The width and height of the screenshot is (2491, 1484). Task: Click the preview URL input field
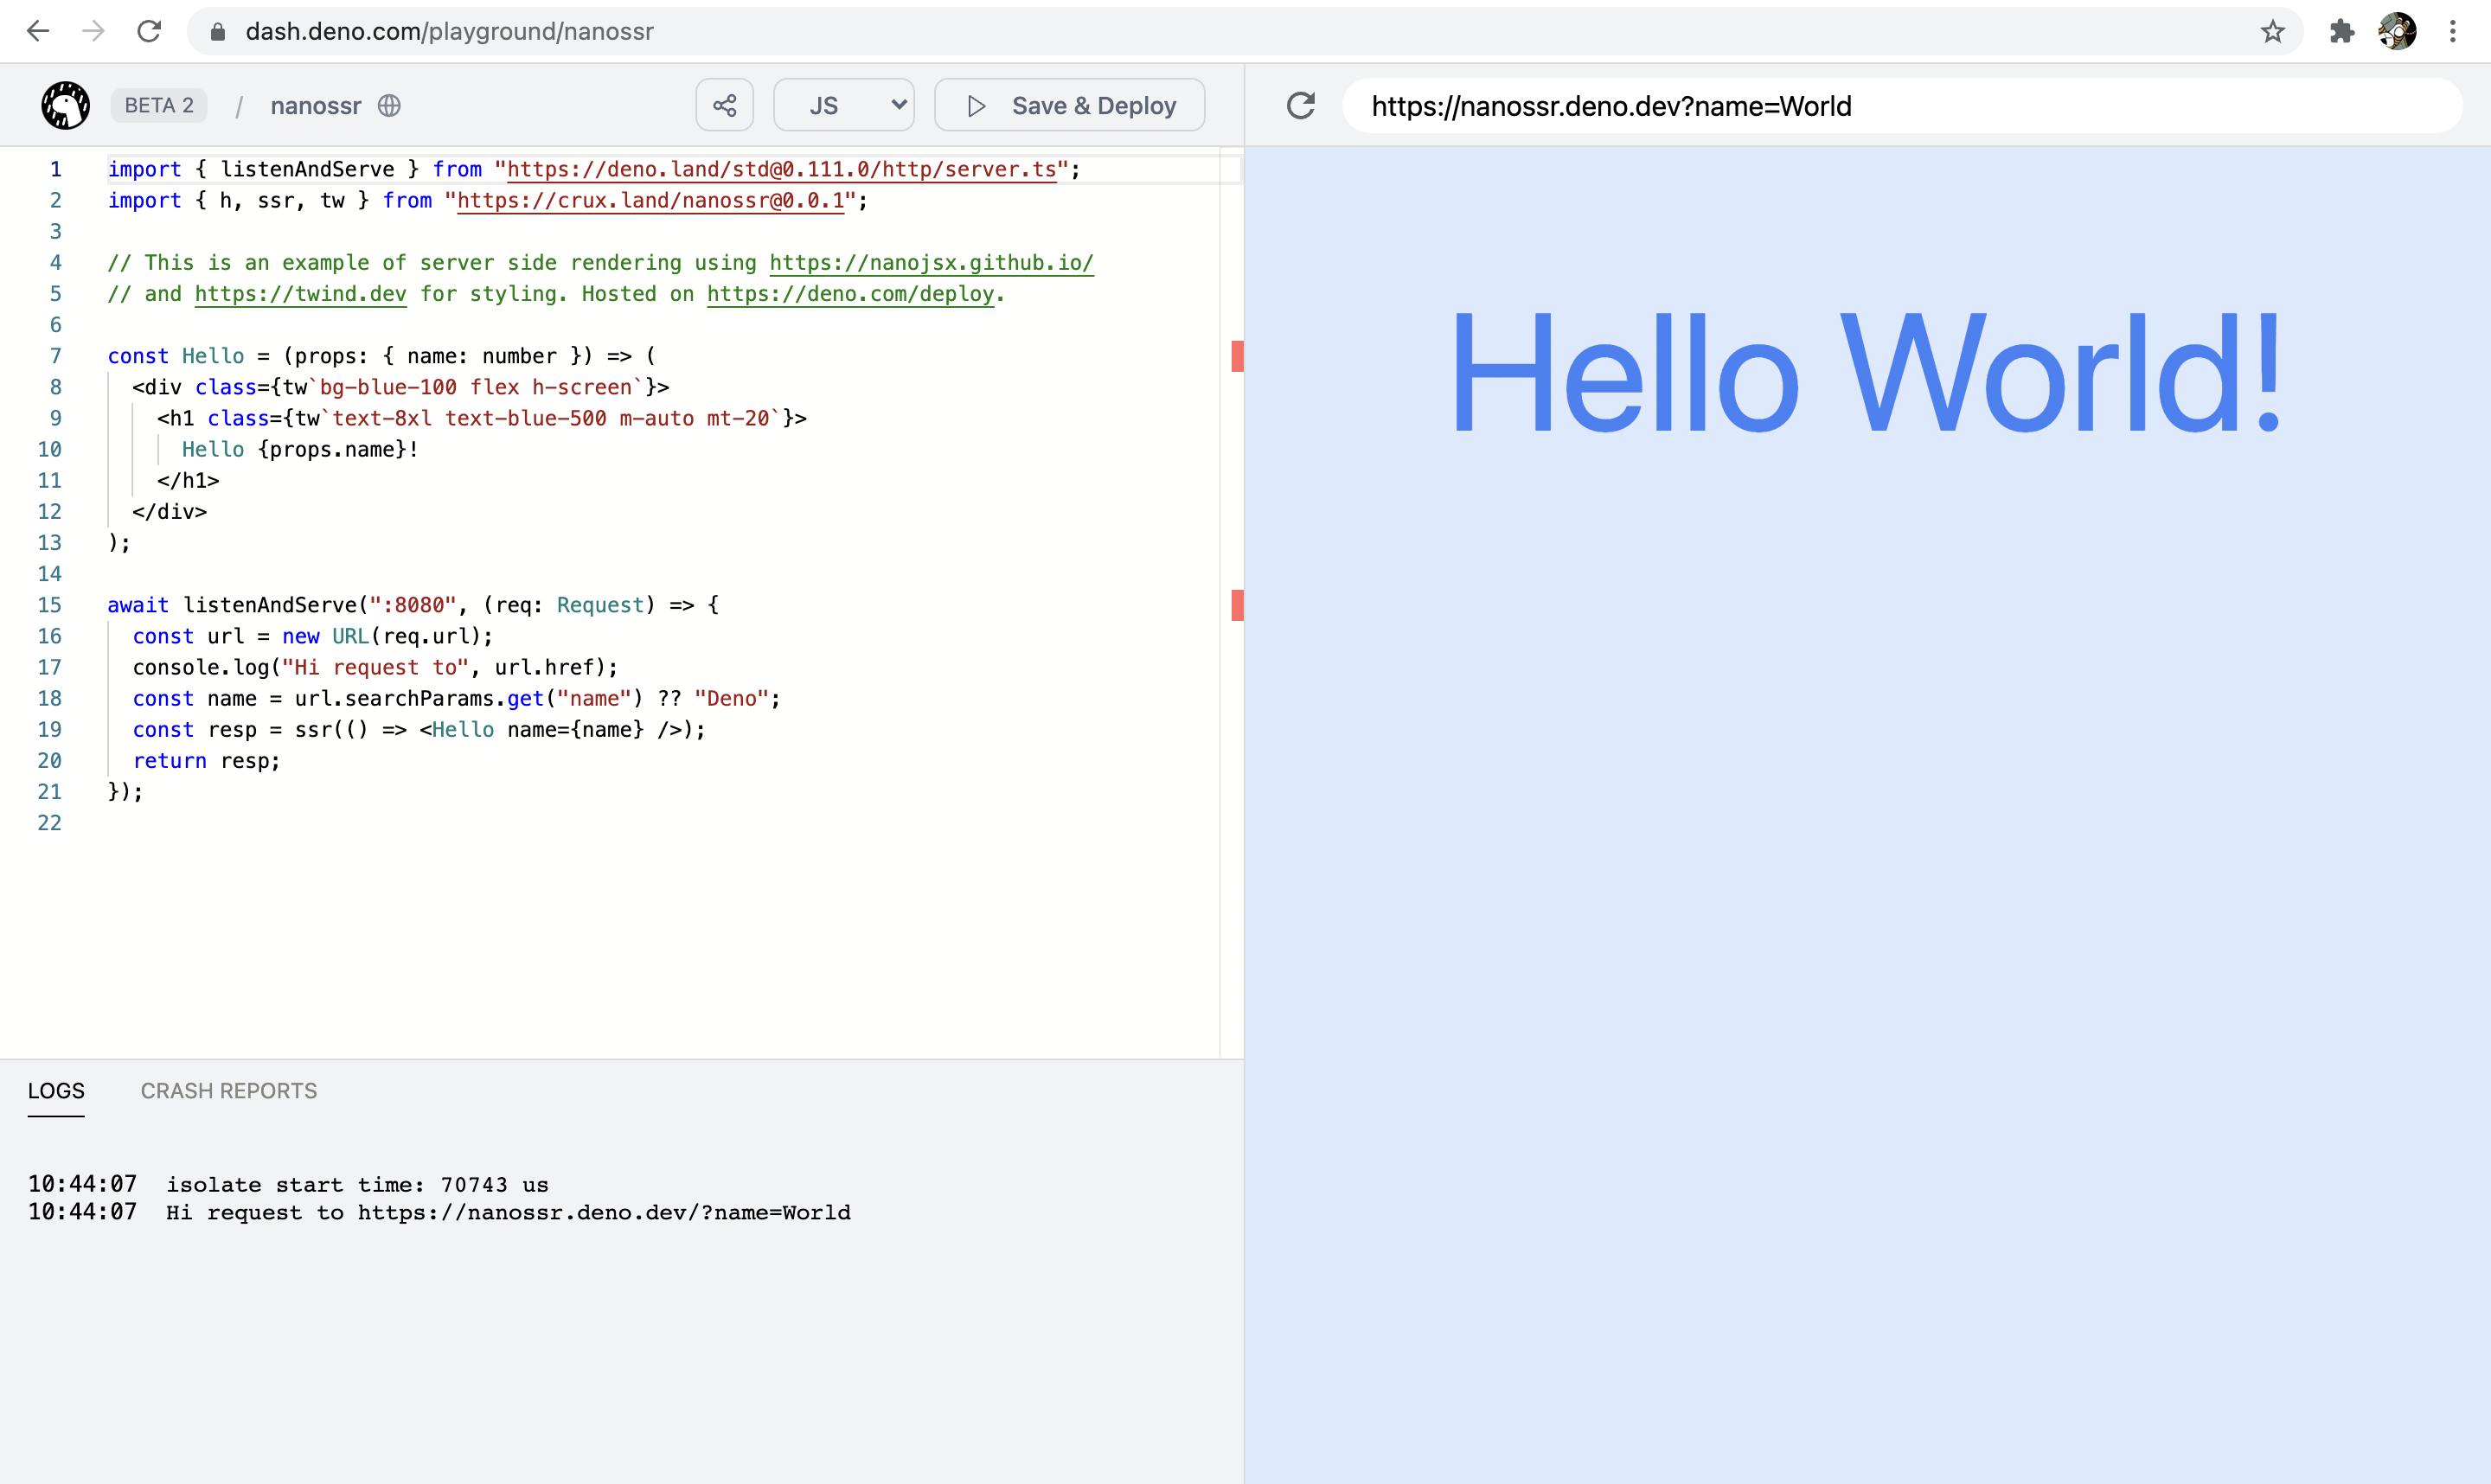[x=1900, y=106]
